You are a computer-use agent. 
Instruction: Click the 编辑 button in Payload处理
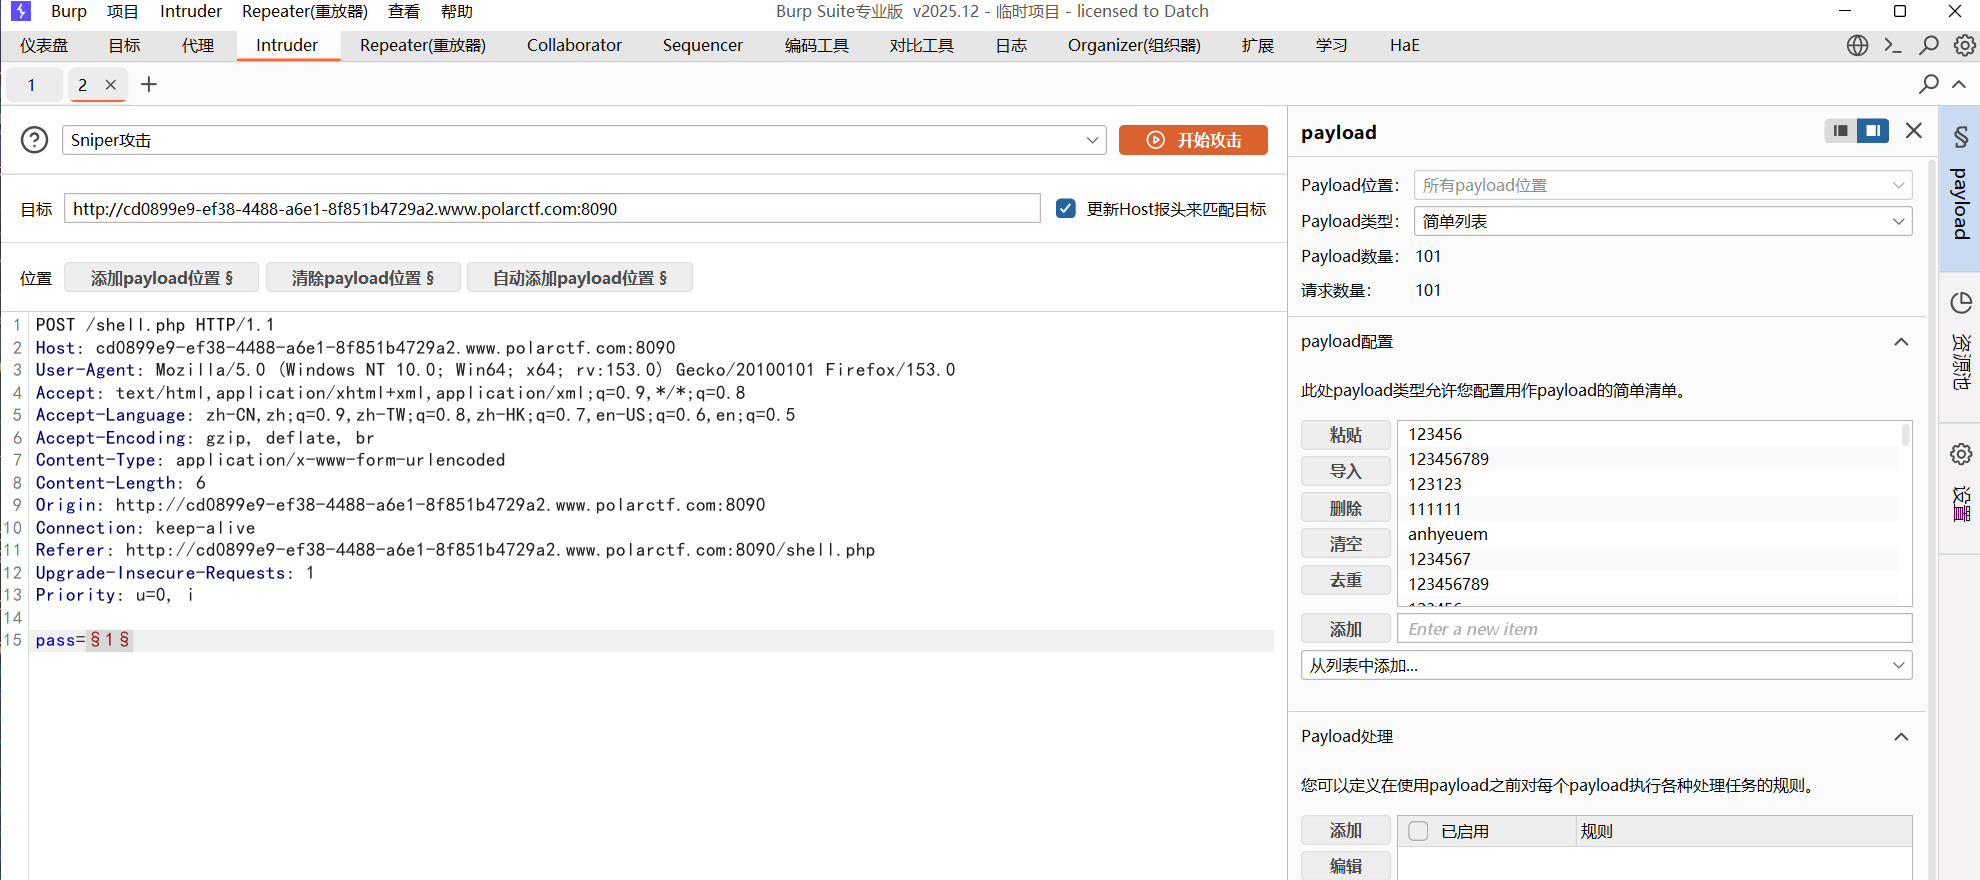tap(1346, 866)
